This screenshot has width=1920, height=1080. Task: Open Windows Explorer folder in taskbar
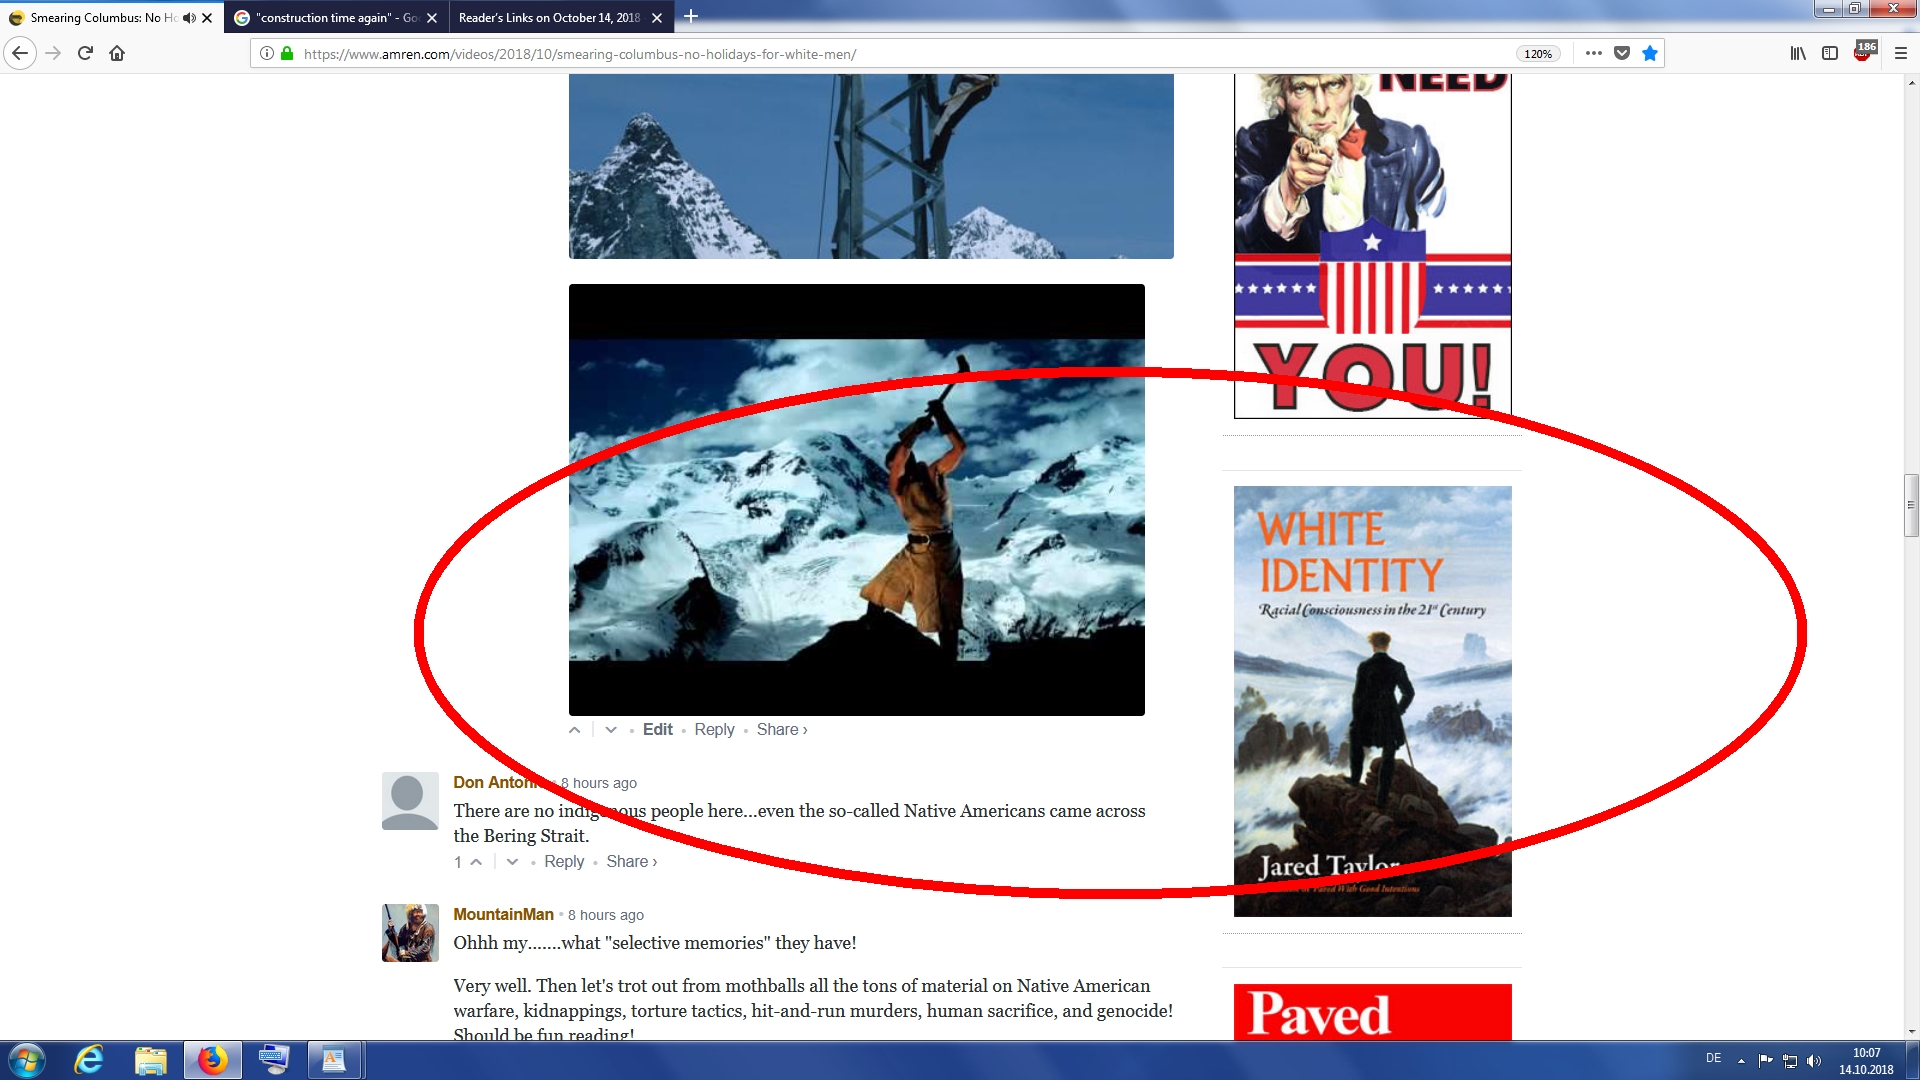coord(151,1060)
